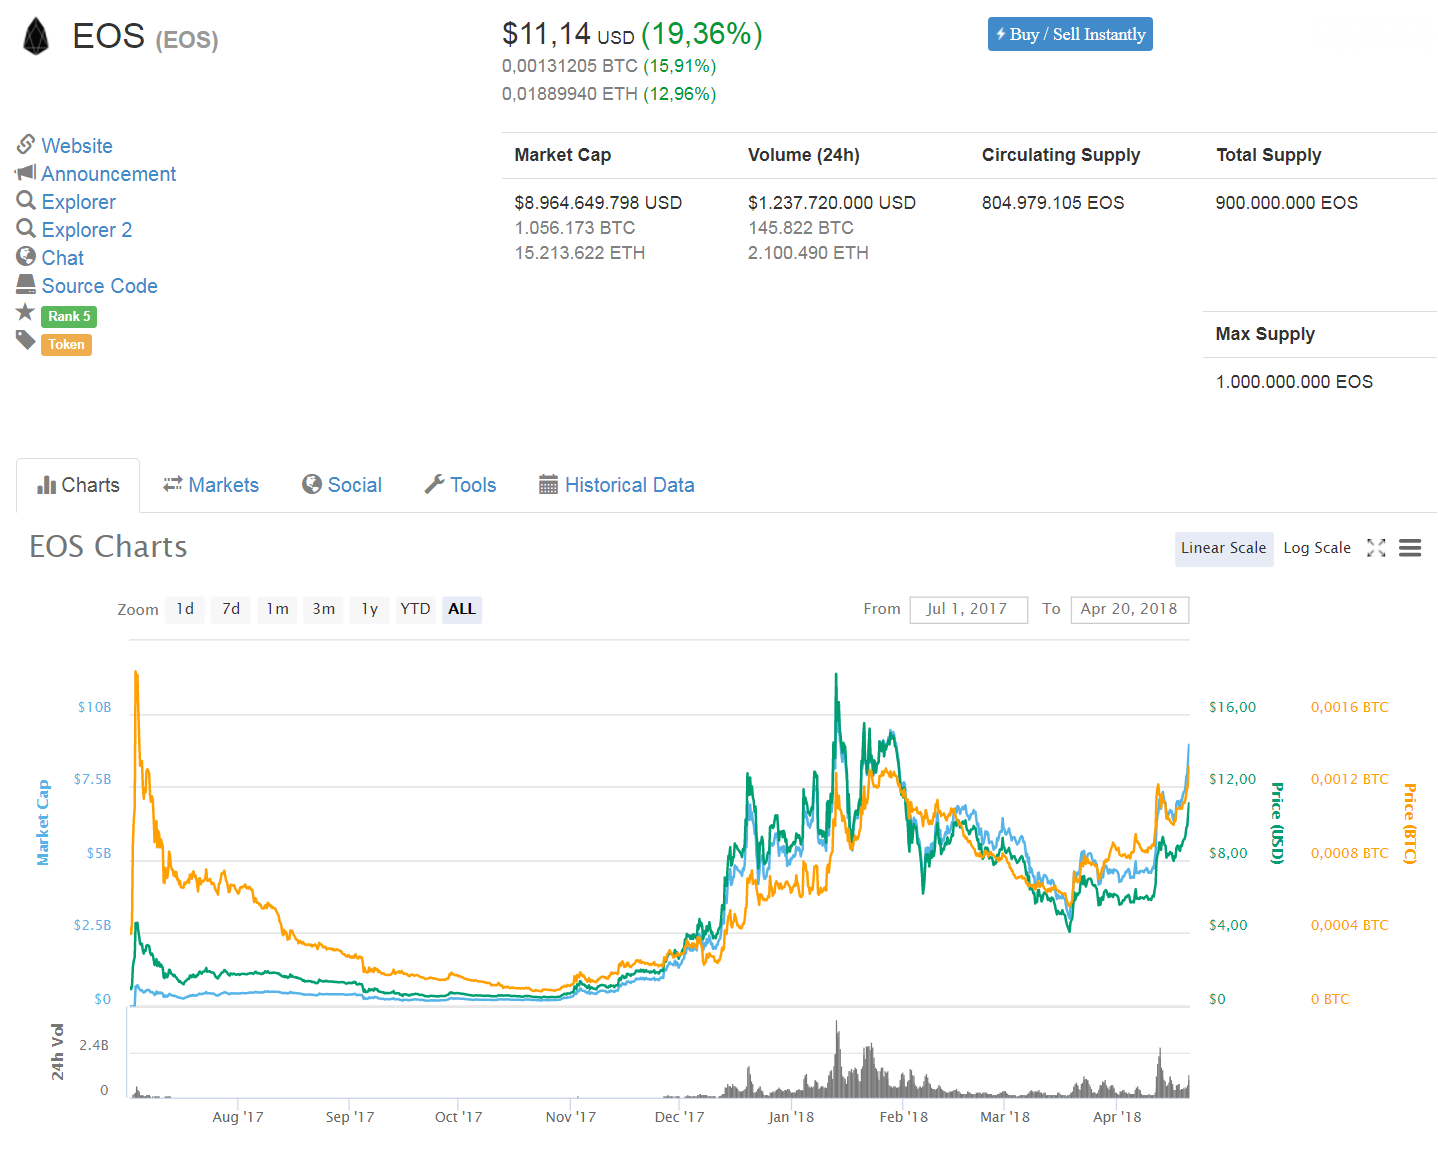
Task: Click the globe icon next to Chat
Action: (x=26, y=257)
